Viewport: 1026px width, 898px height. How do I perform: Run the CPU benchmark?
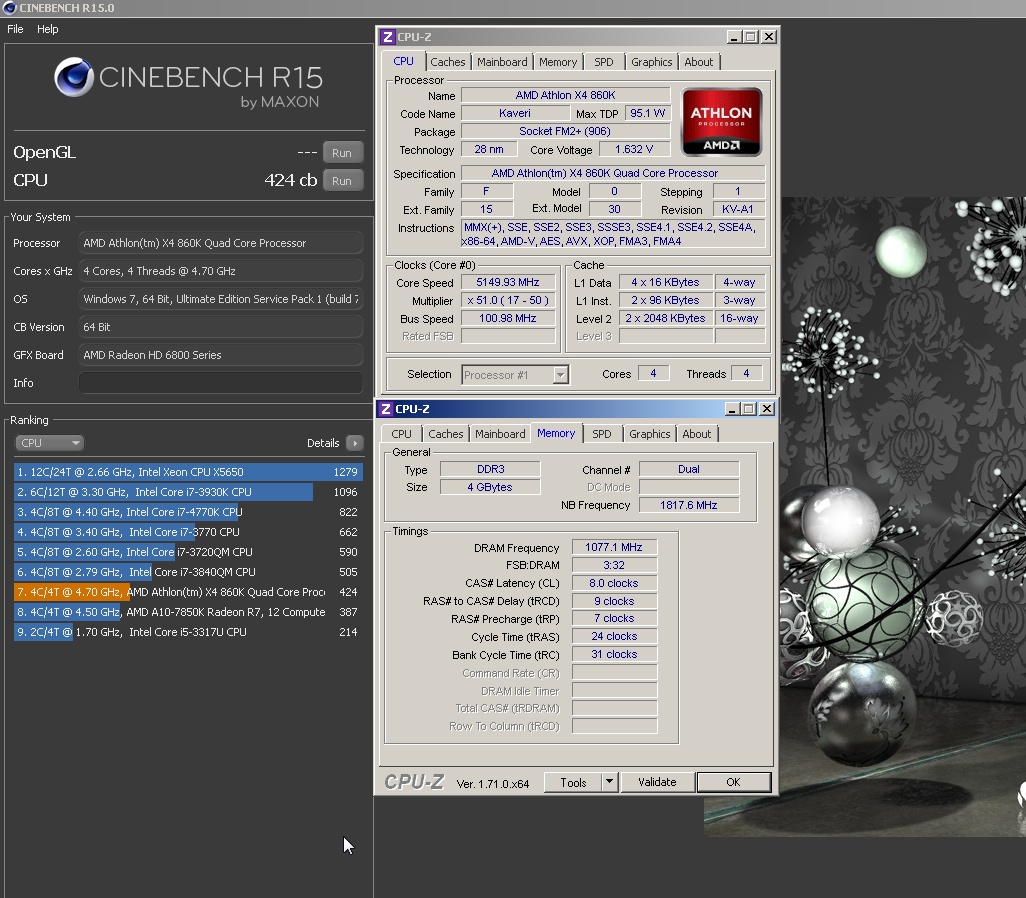pos(342,181)
